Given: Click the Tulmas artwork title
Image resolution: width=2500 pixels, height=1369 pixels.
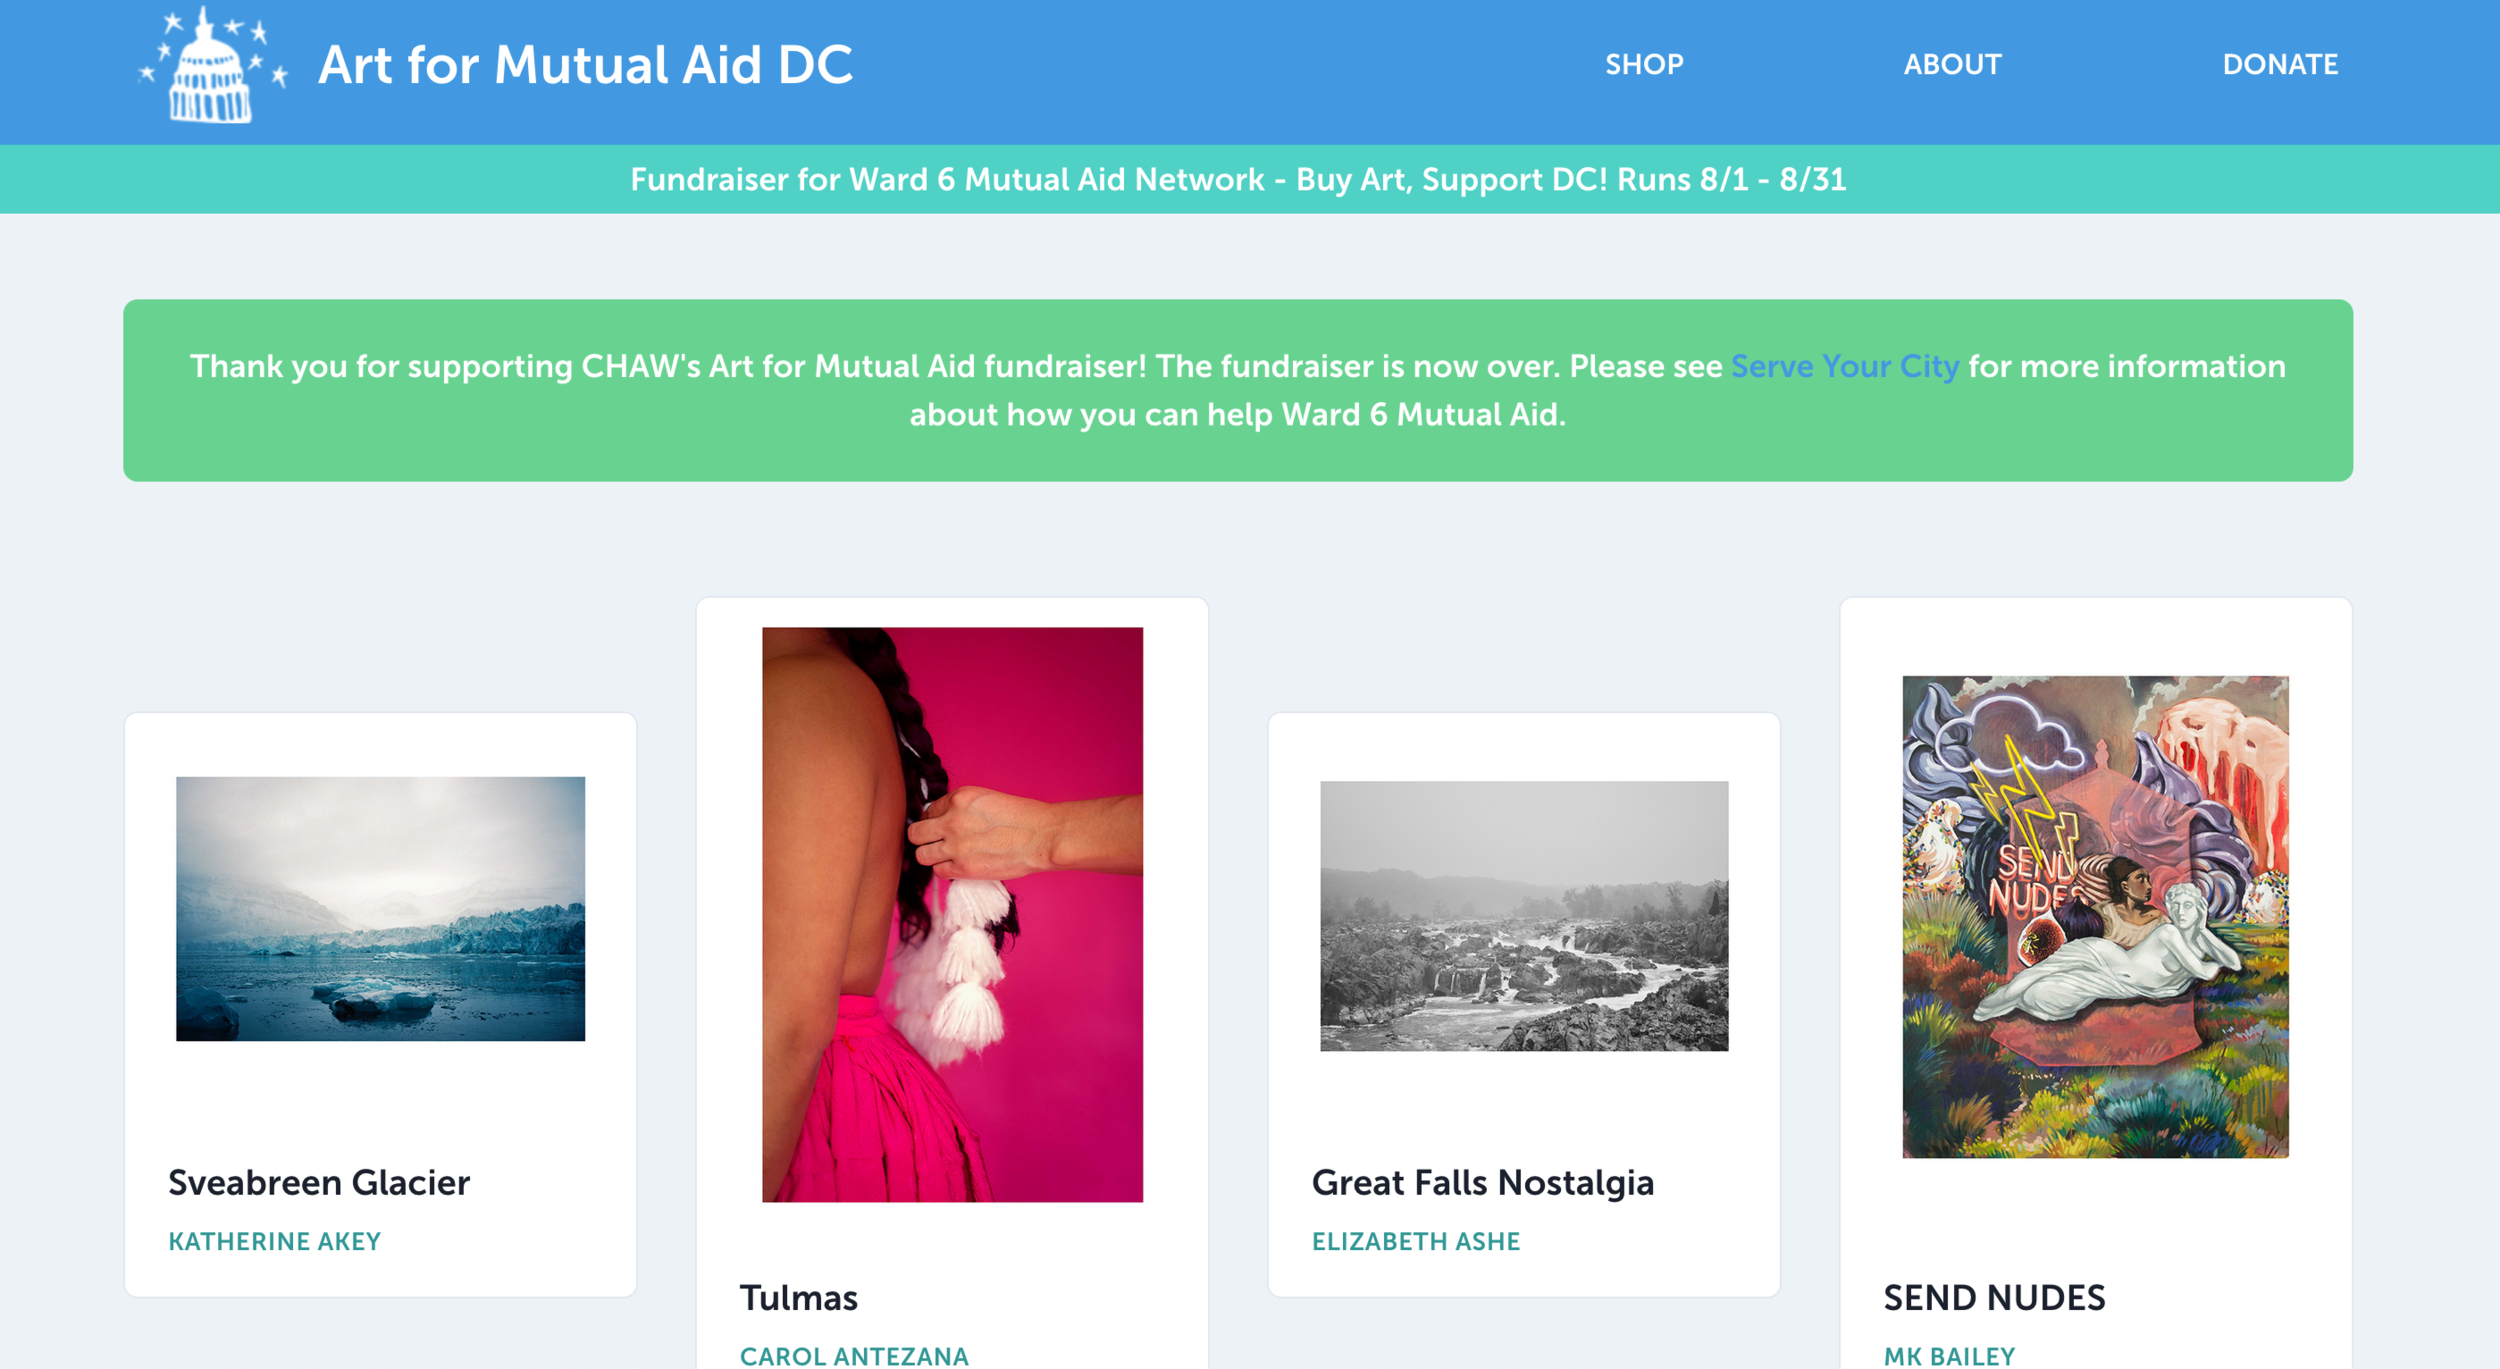Looking at the screenshot, I should 798,1297.
